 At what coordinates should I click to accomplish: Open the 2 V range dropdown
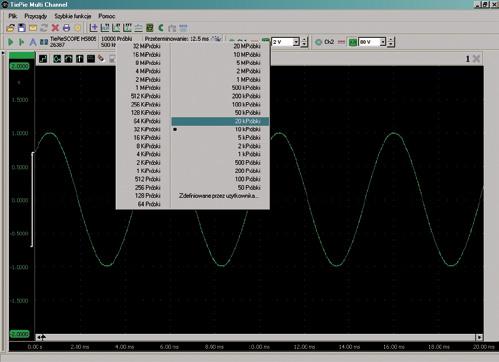pos(296,42)
